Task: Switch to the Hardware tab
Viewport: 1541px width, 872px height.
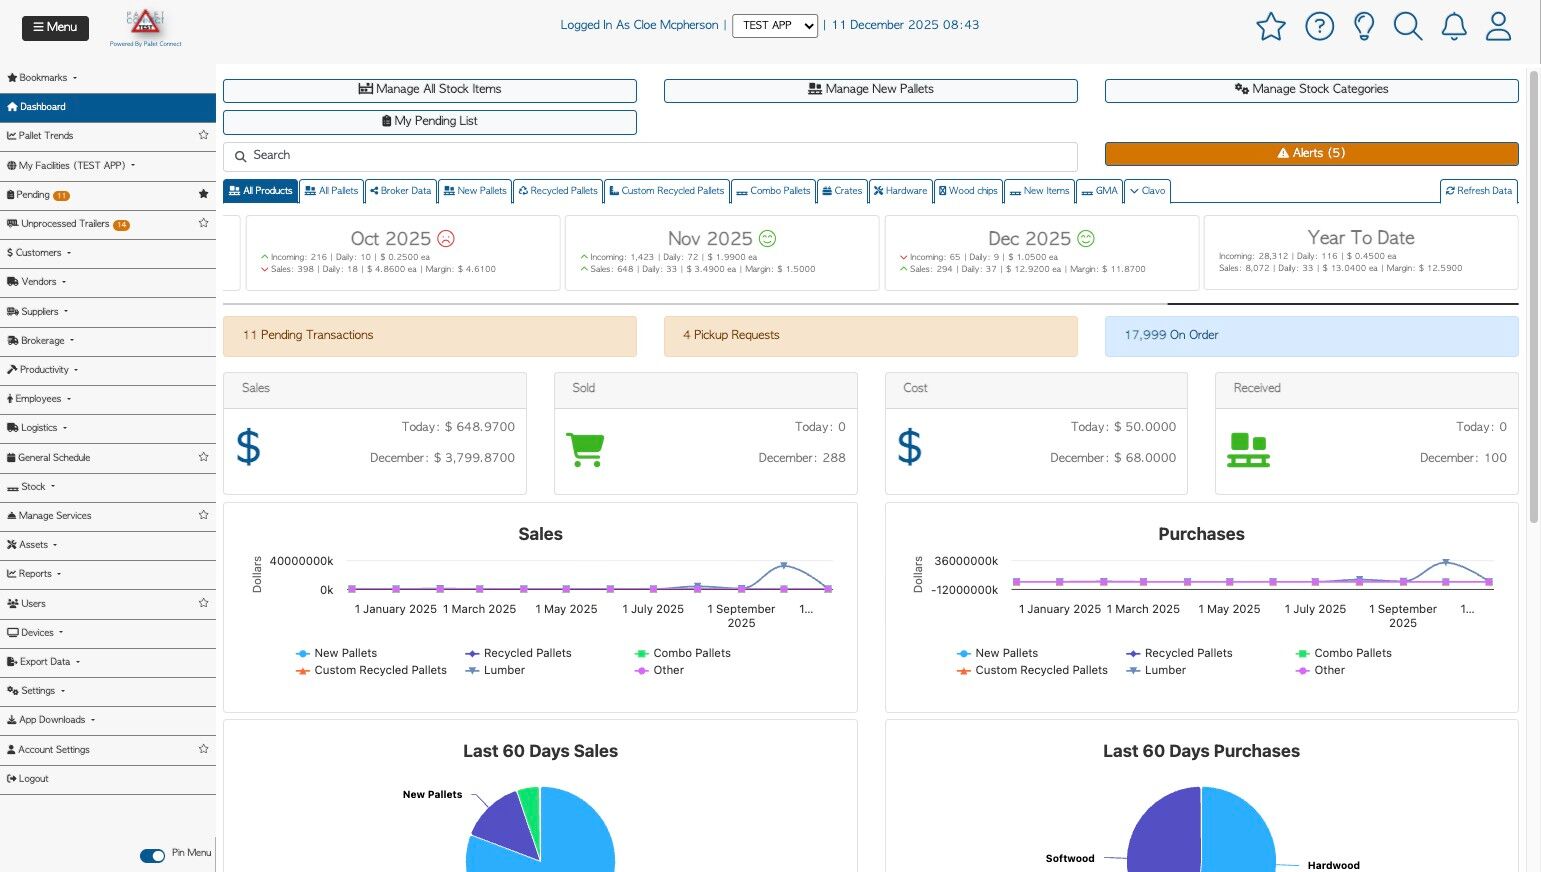Action: (900, 191)
